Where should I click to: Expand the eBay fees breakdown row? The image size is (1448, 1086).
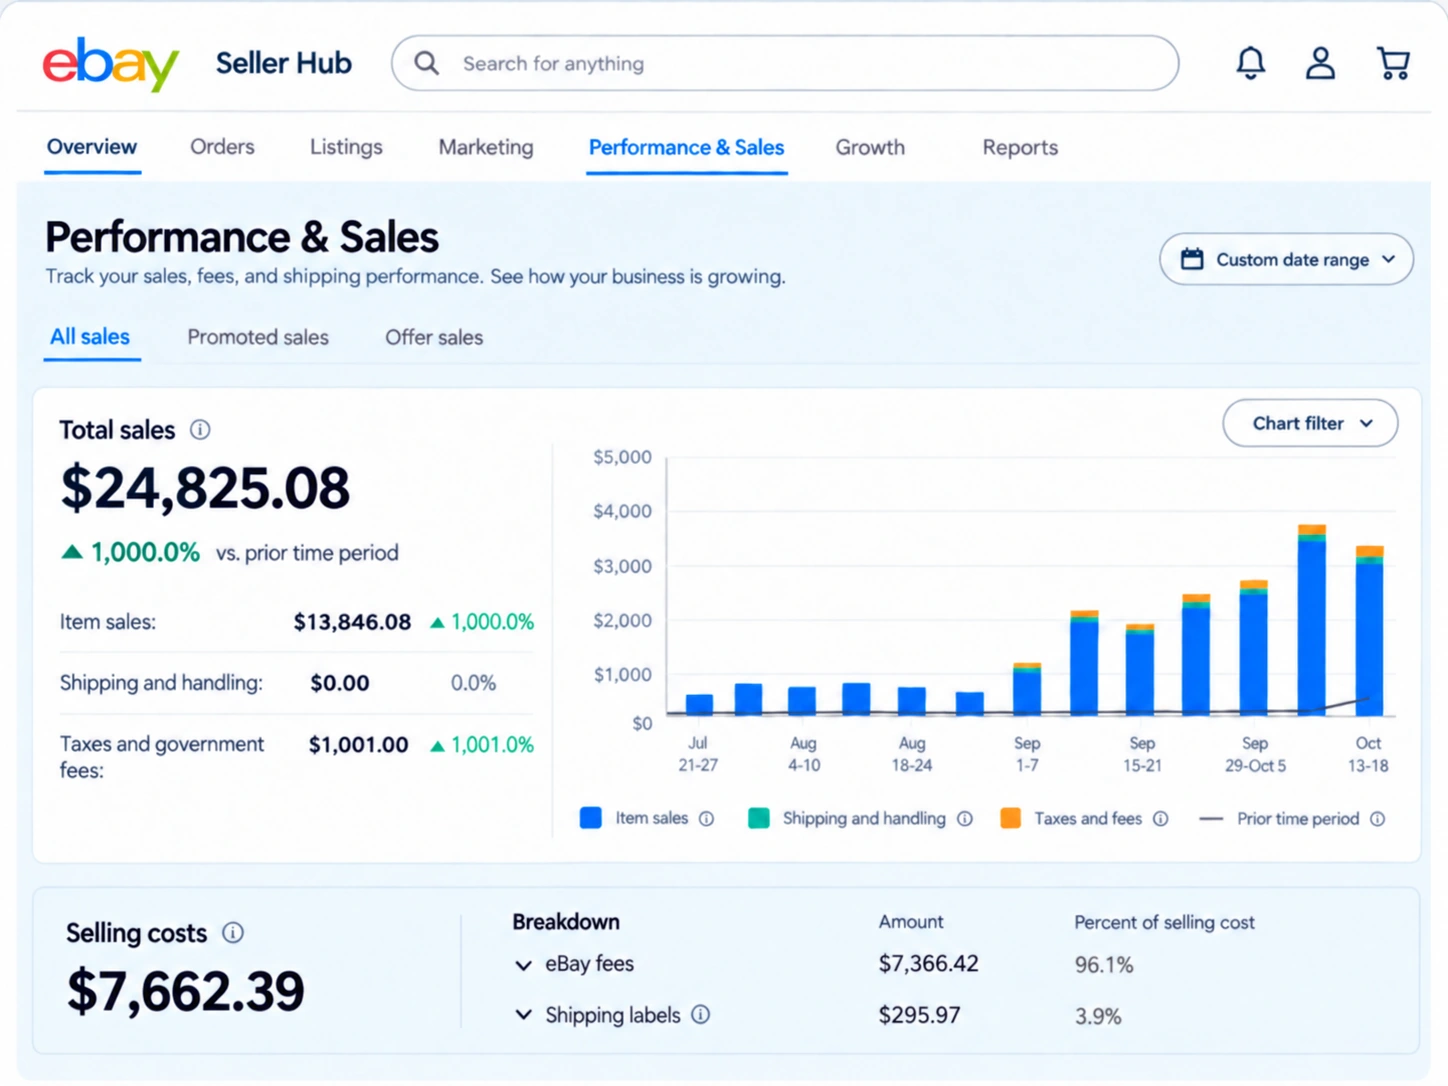point(523,965)
